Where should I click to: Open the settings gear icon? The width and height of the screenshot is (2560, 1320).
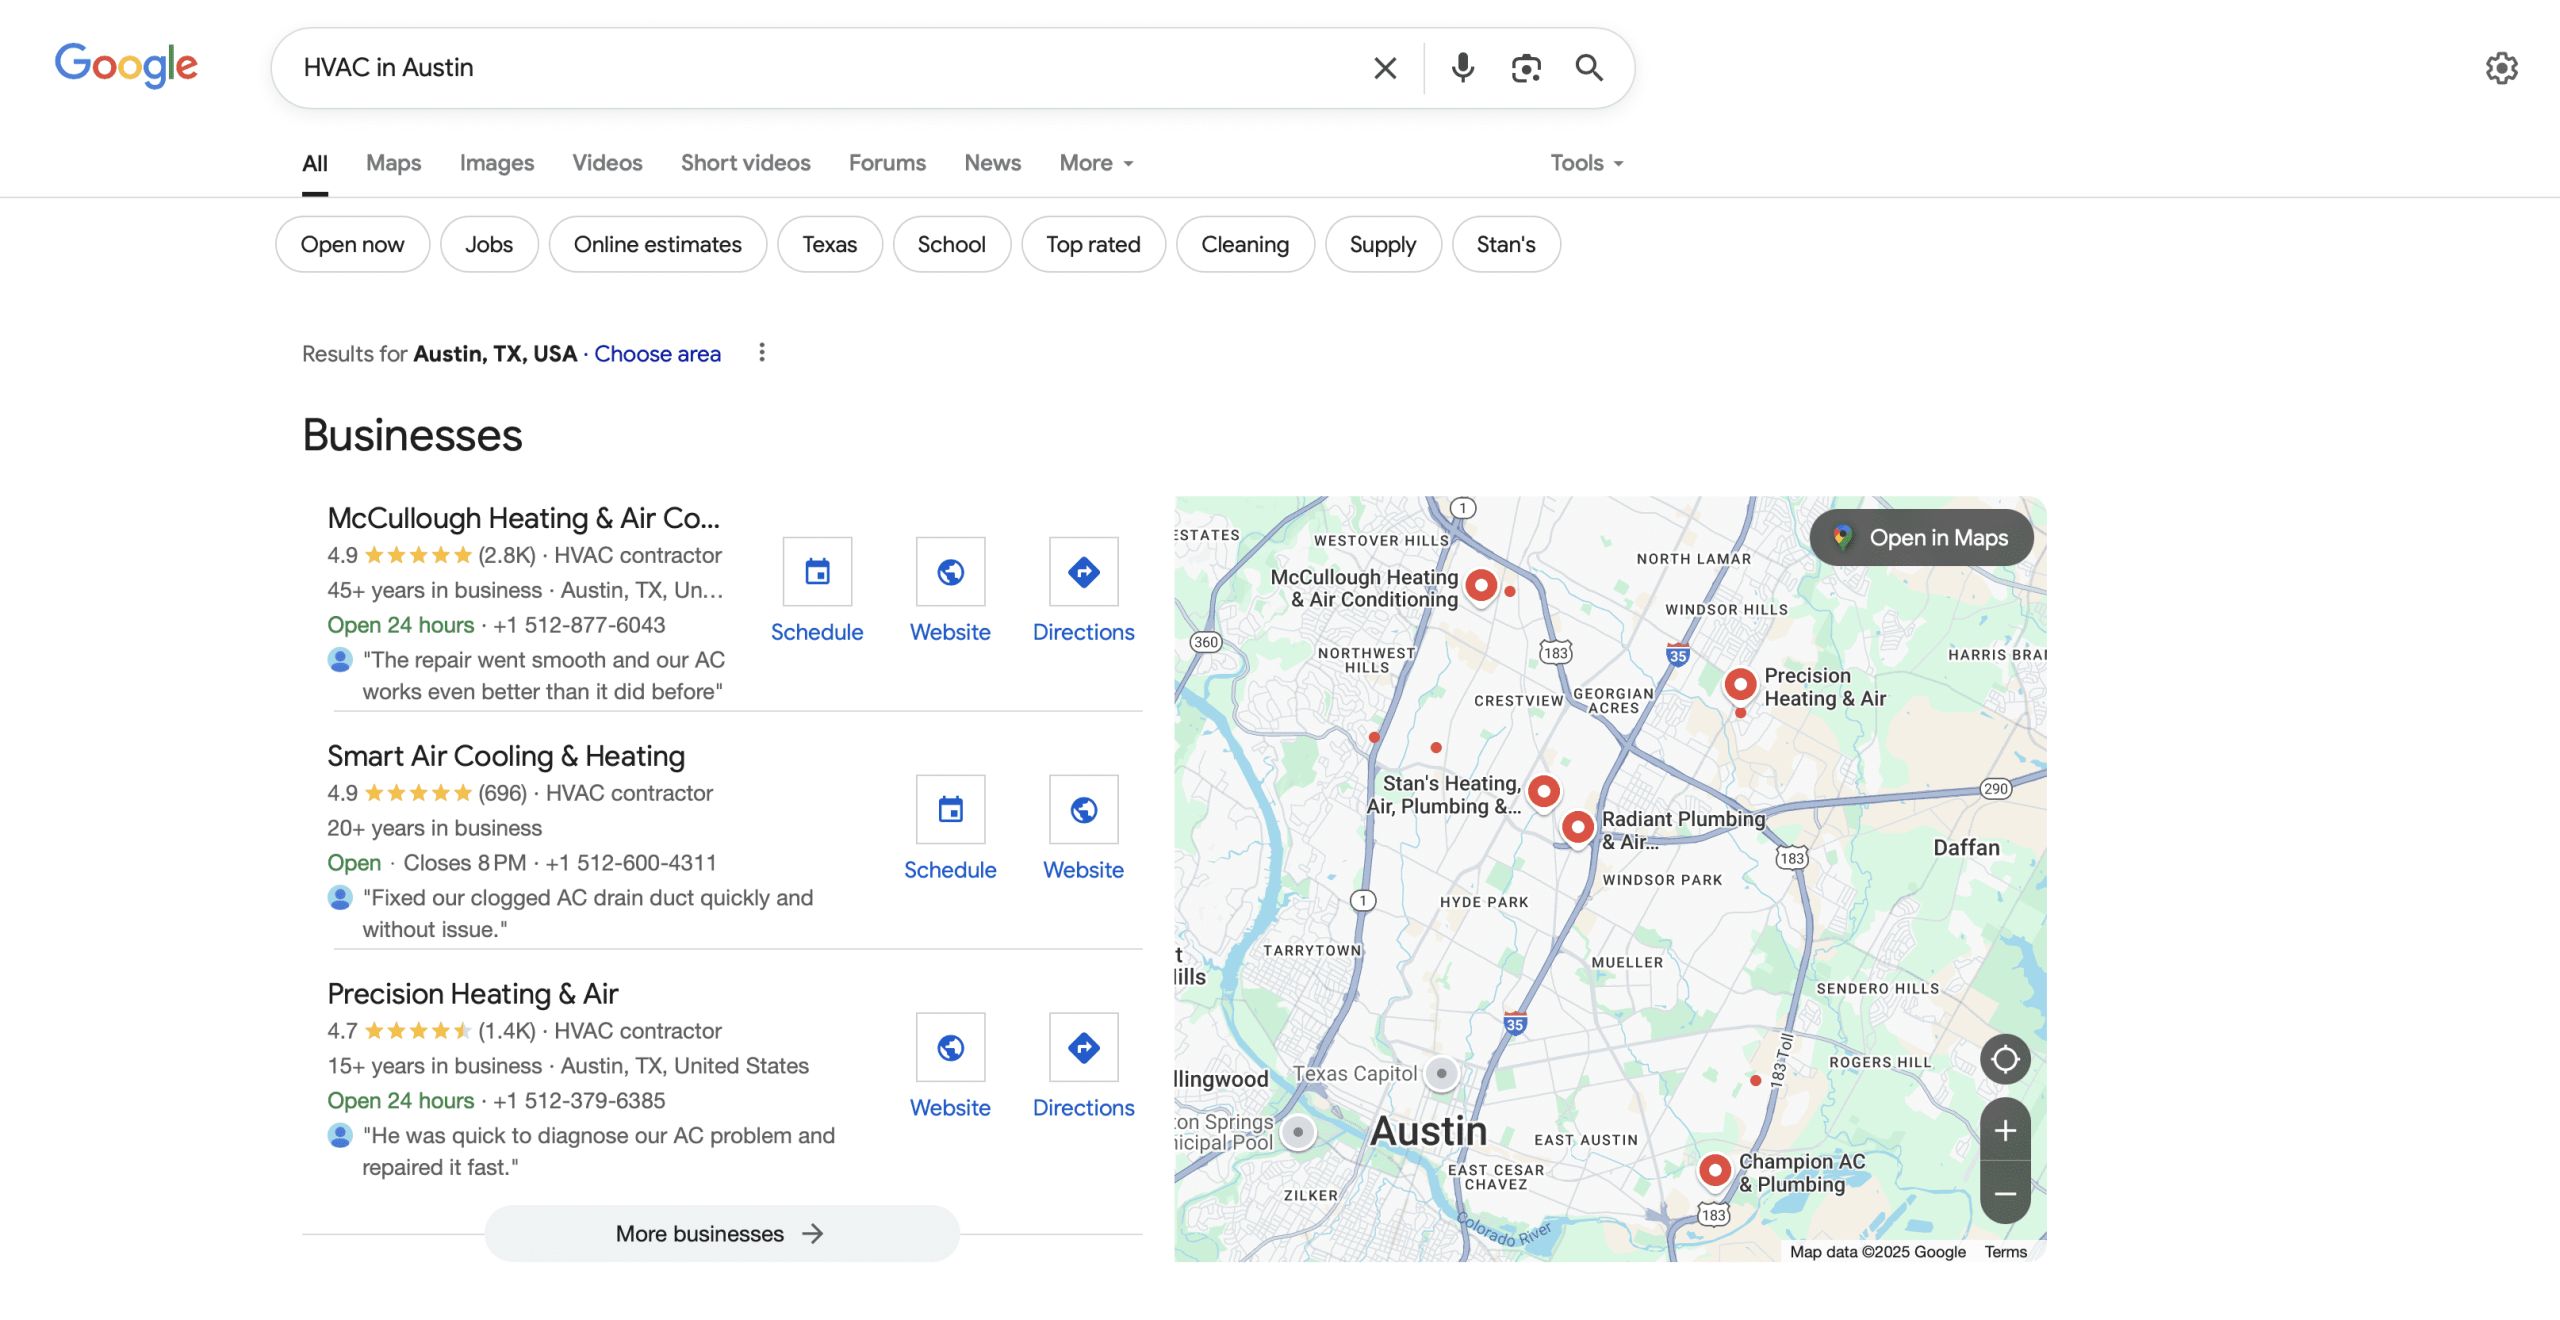2502,68
